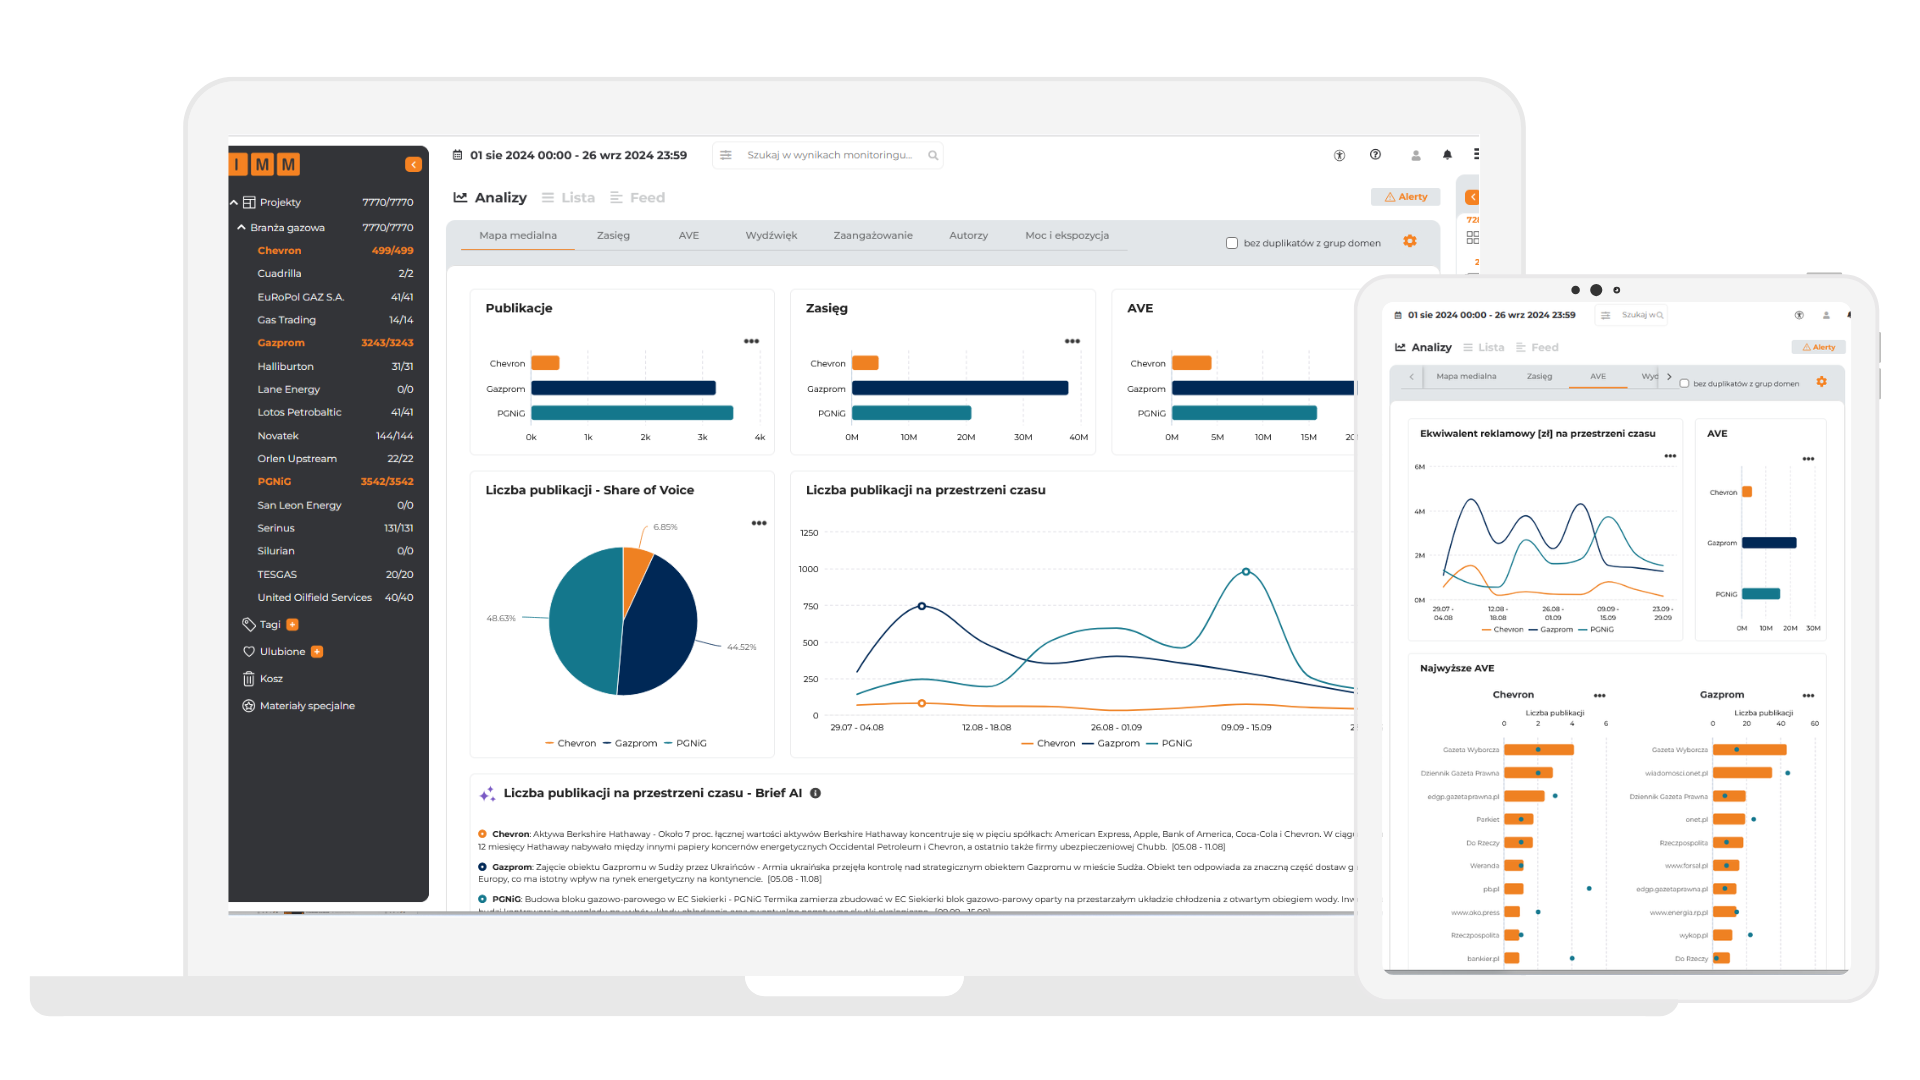Expand right side panel with orange arrow
1920x1080 pixels.
tap(1472, 197)
